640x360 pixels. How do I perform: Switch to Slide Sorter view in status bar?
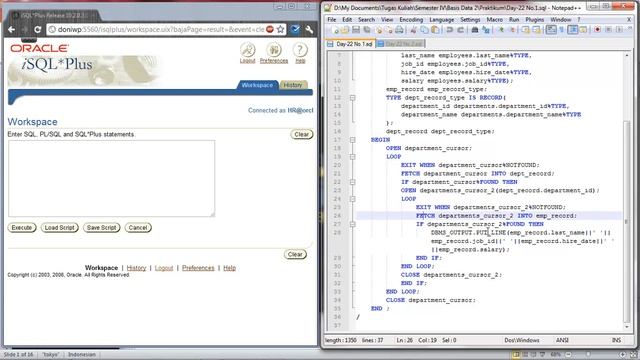(x=525, y=354)
